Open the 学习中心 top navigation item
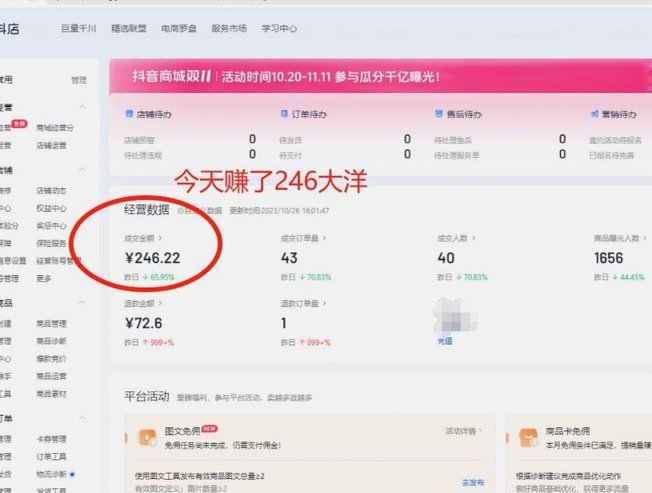Screen dimensions: 652x493 279,28
